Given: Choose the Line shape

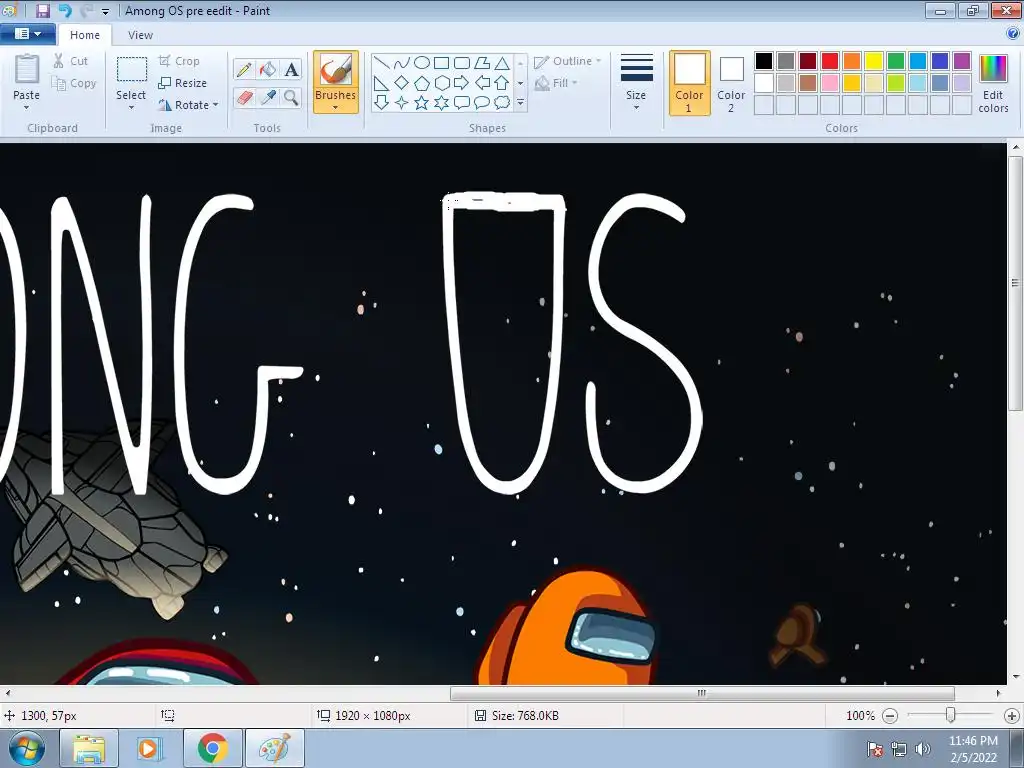Looking at the screenshot, I should tap(382, 63).
